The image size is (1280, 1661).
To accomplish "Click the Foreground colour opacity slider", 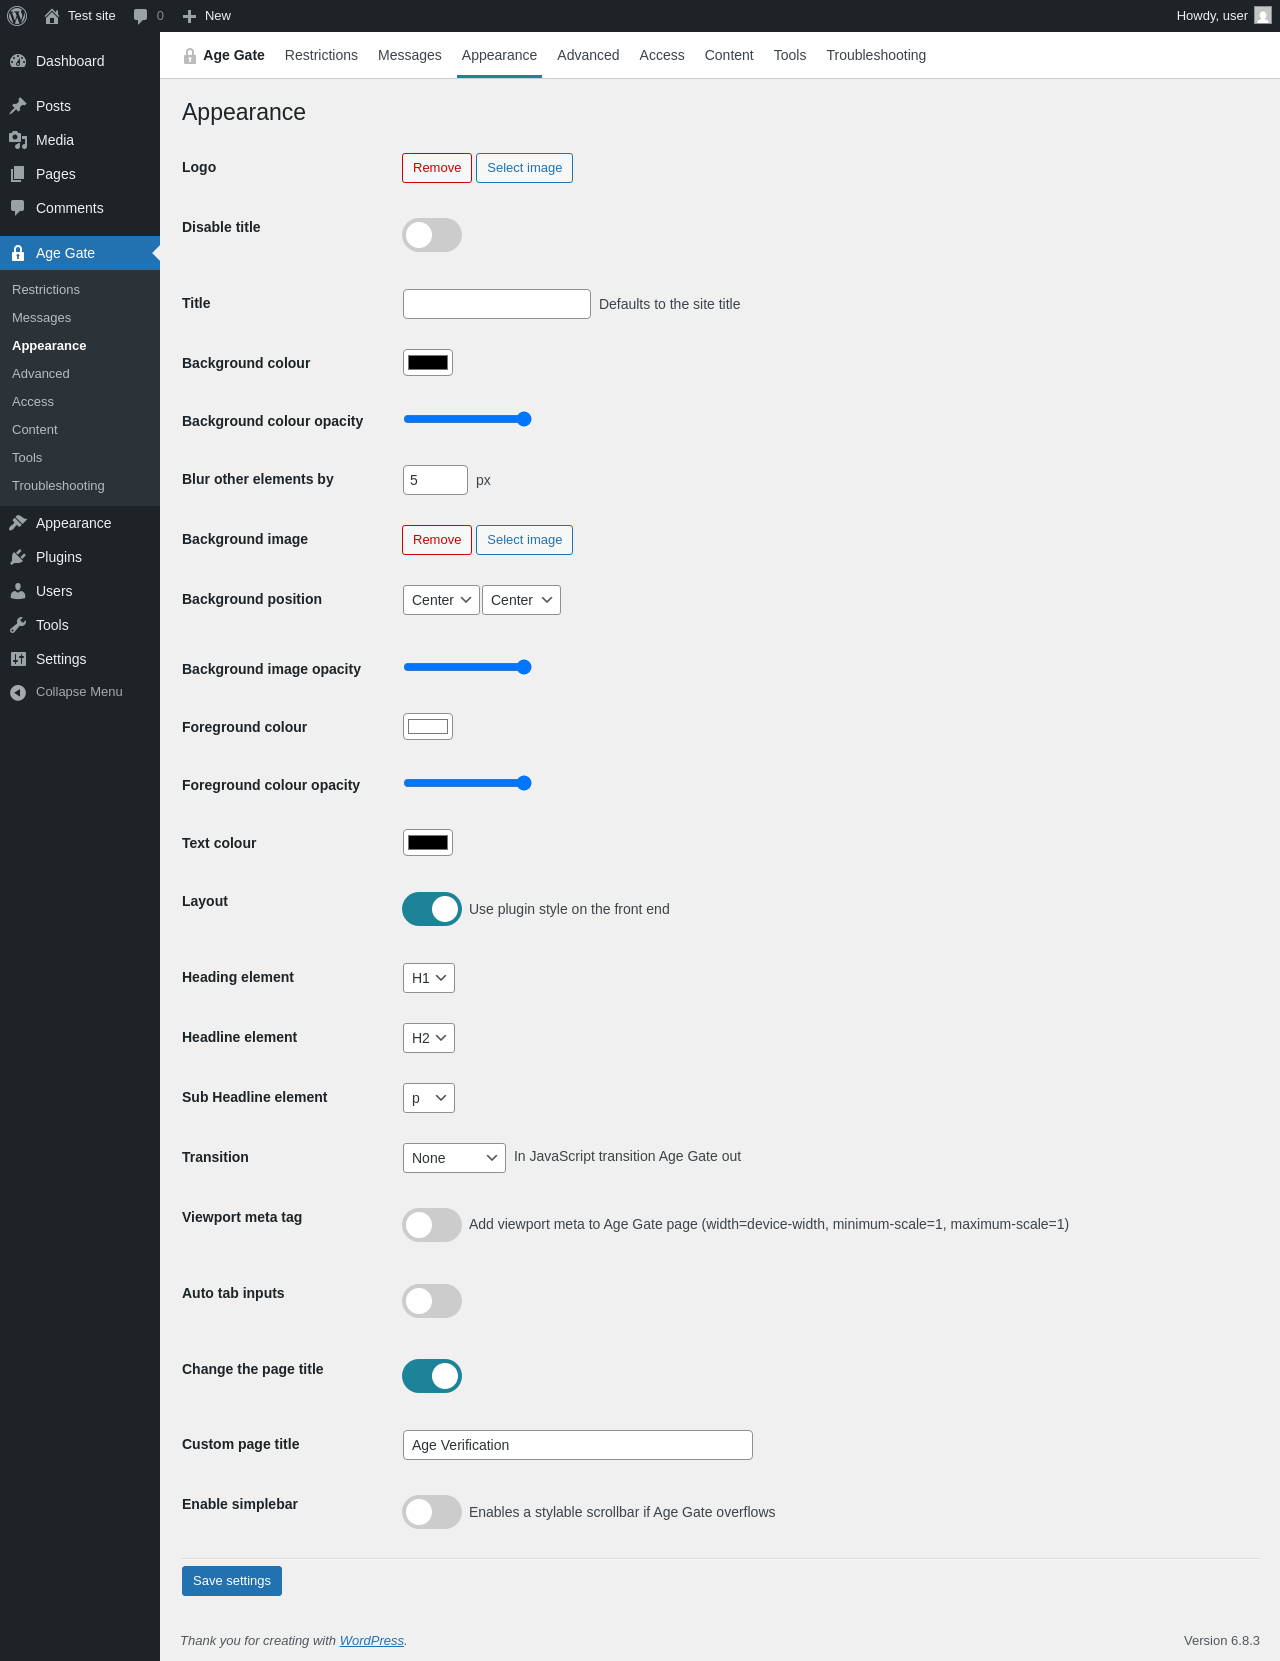I will click(x=467, y=783).
